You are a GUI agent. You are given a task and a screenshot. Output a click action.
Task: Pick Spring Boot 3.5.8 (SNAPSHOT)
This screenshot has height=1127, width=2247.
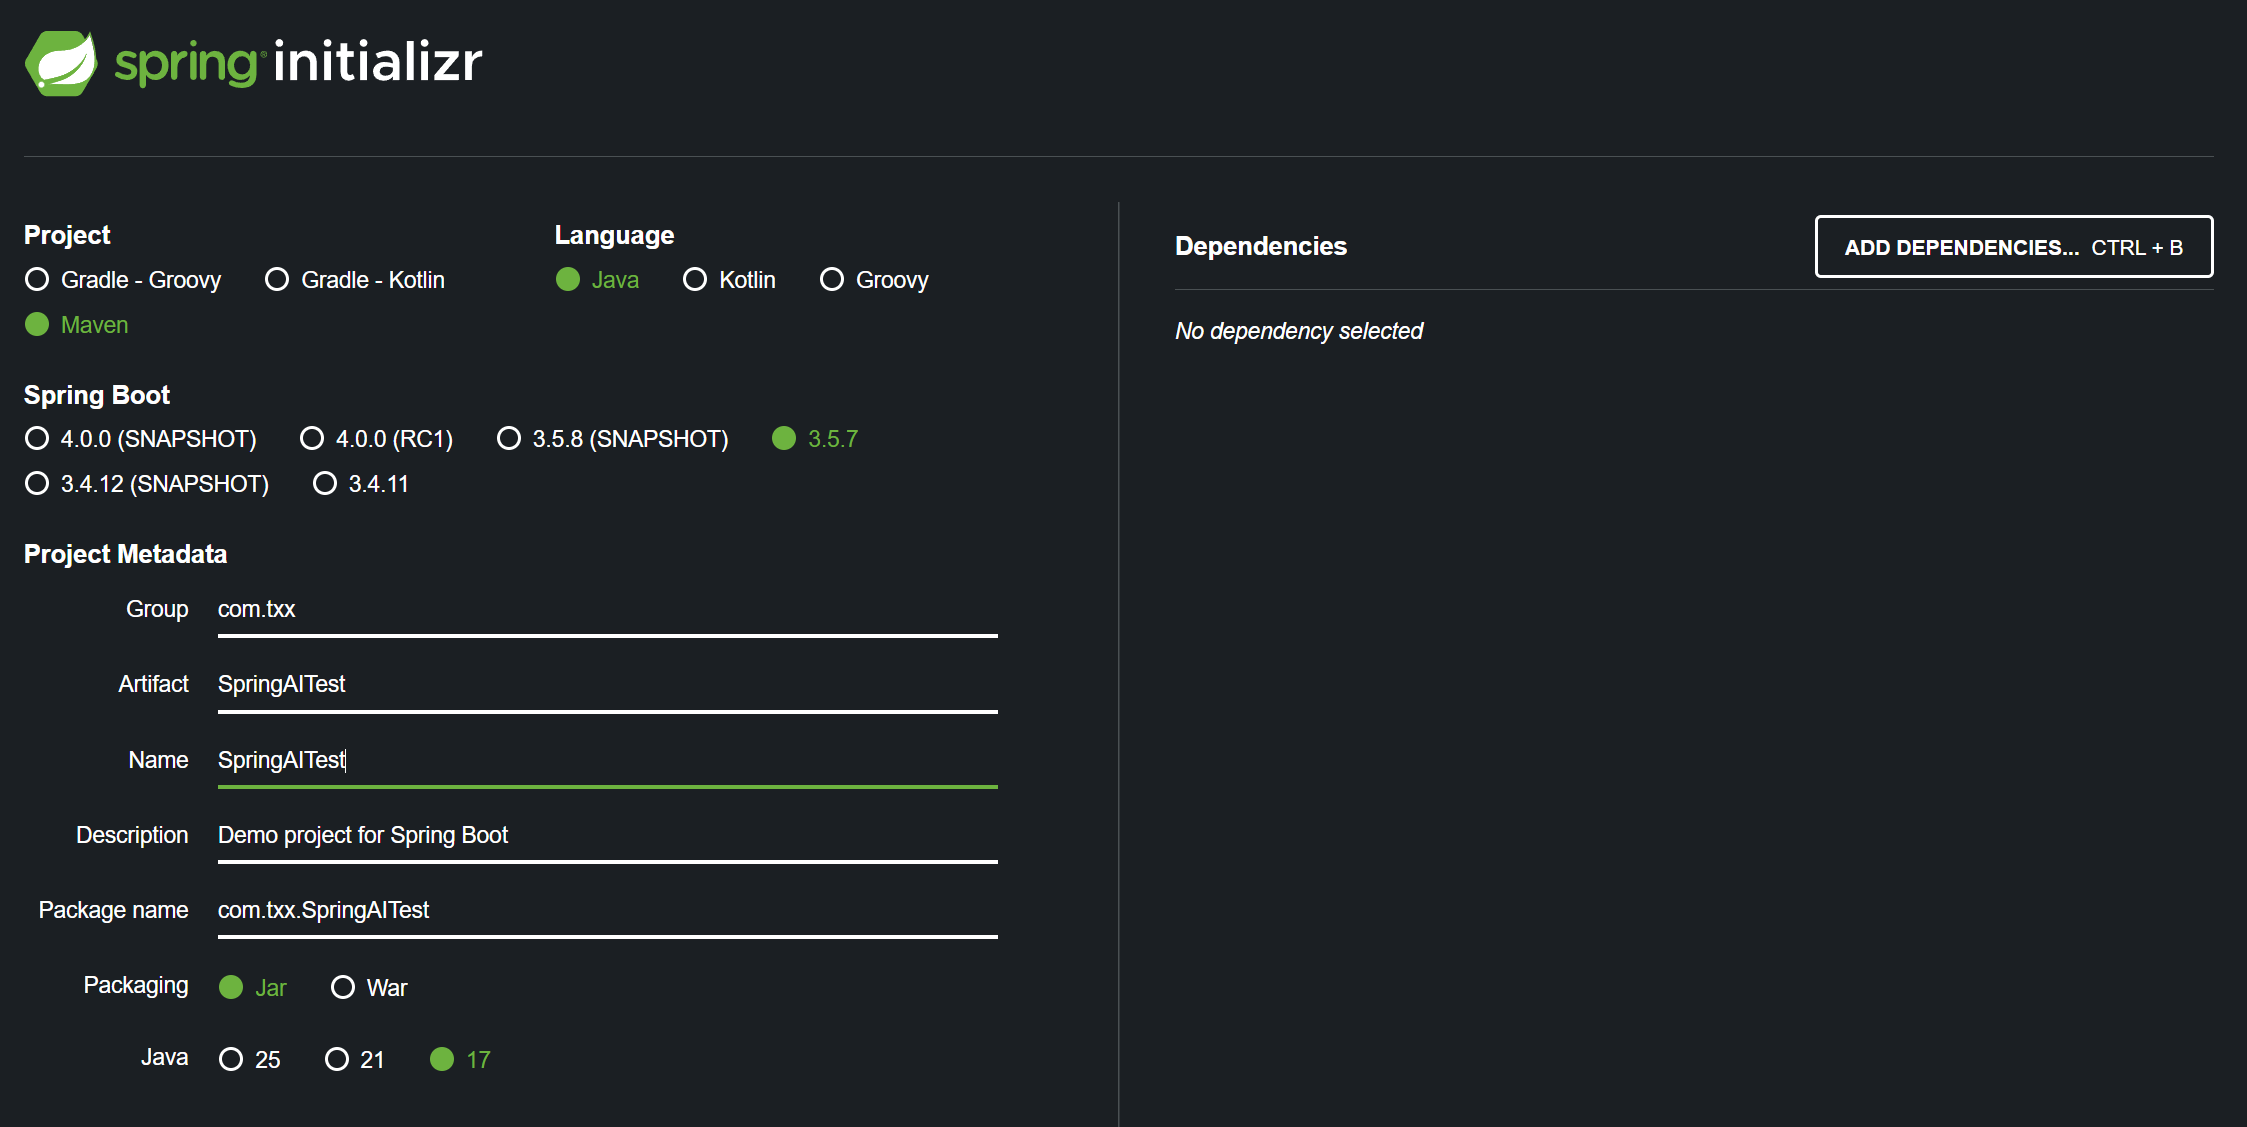tap(509, 439)
